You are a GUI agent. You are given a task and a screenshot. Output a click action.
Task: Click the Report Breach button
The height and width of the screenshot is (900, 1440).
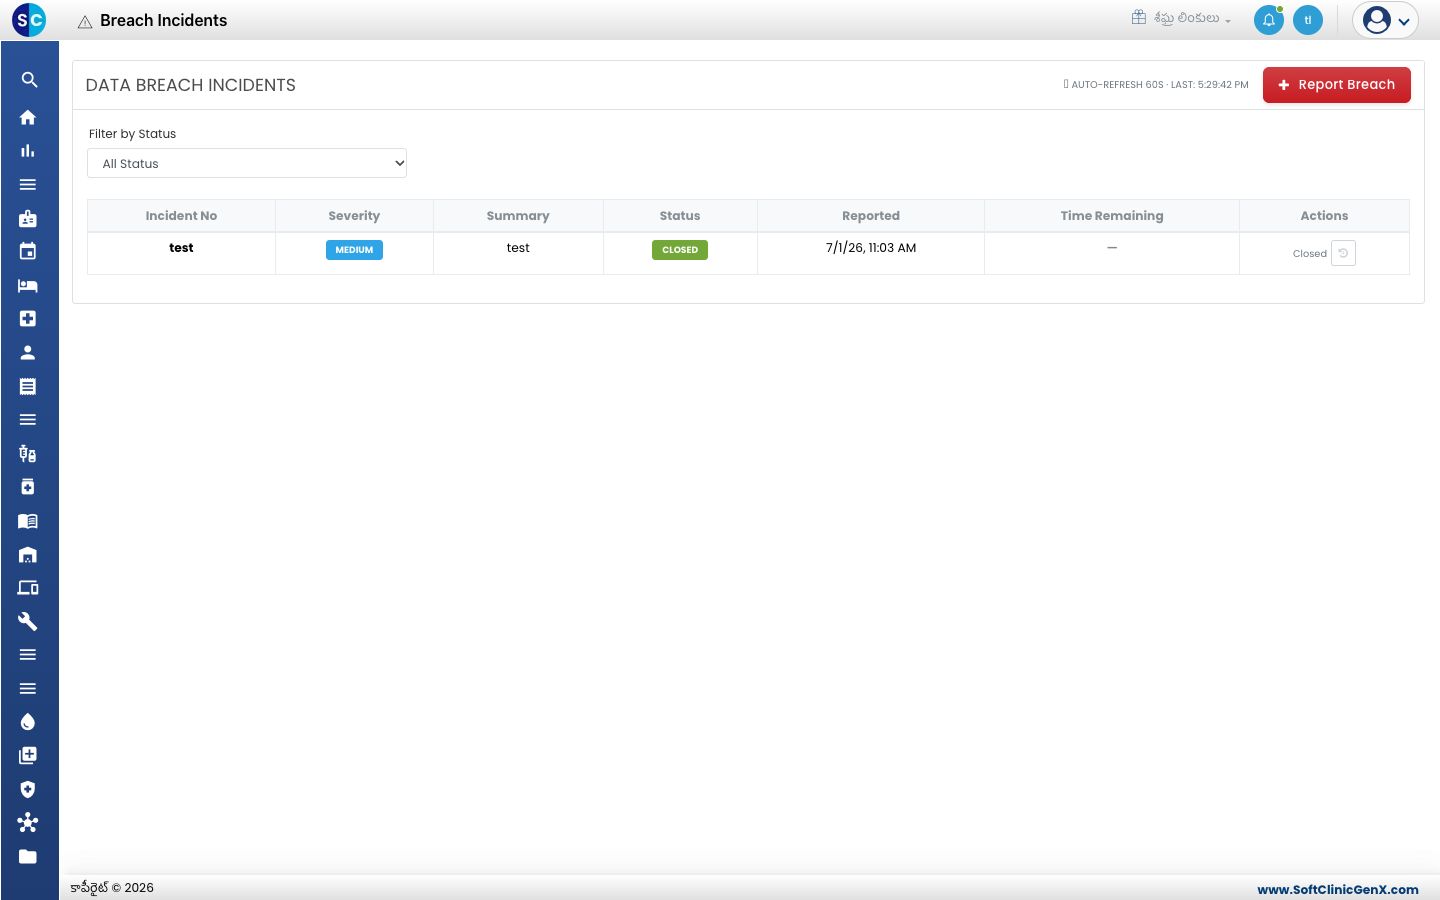click(x=1337, y=85)
